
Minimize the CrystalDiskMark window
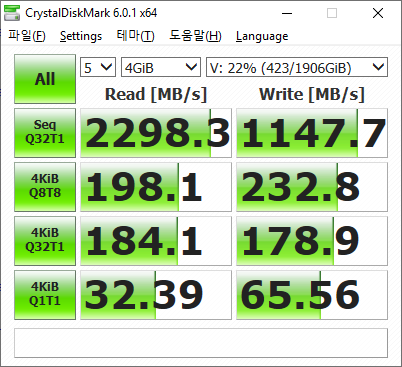coord(287,13)
